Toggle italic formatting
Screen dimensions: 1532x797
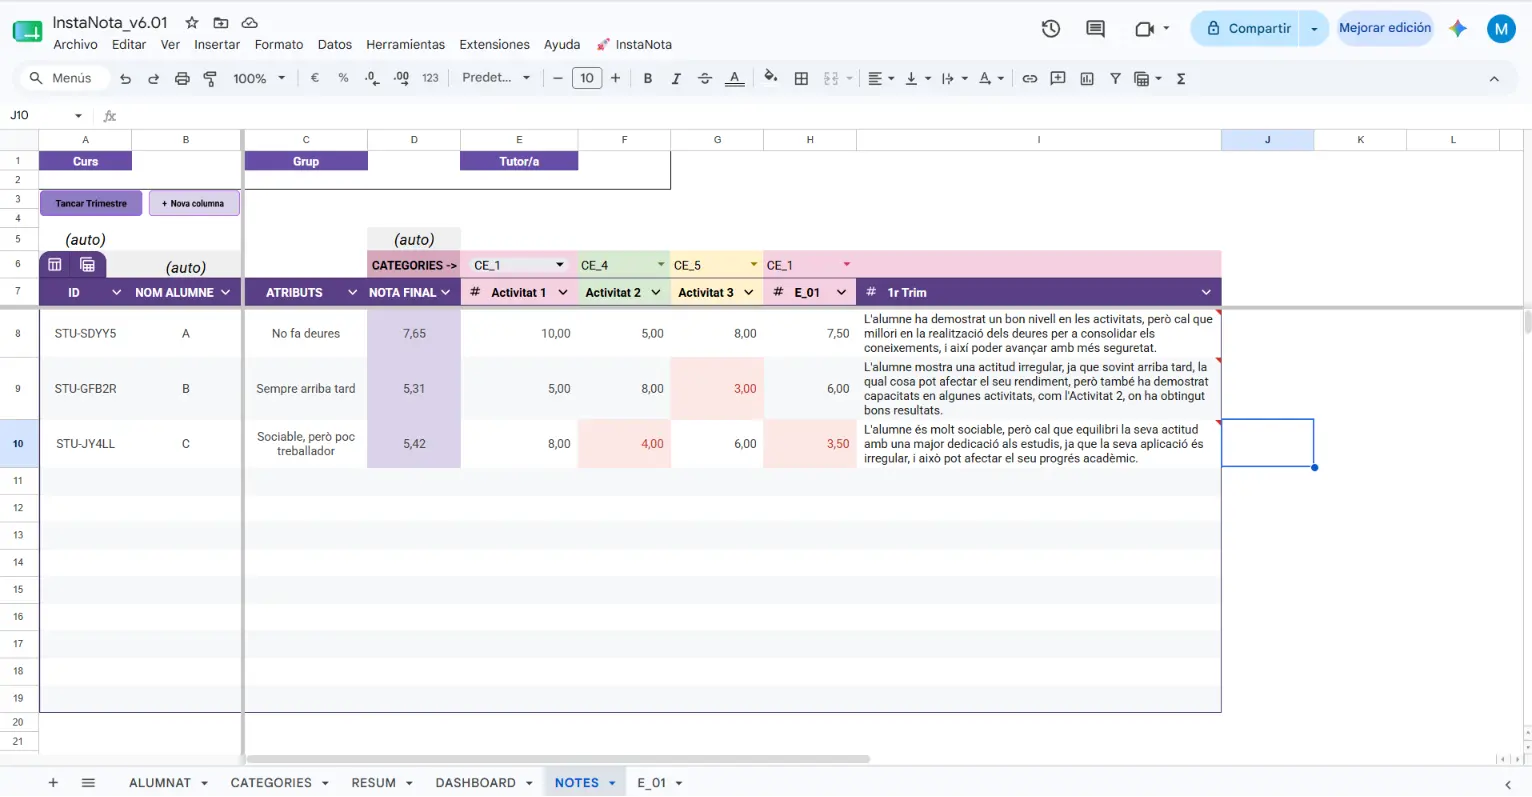coord(676,78)
